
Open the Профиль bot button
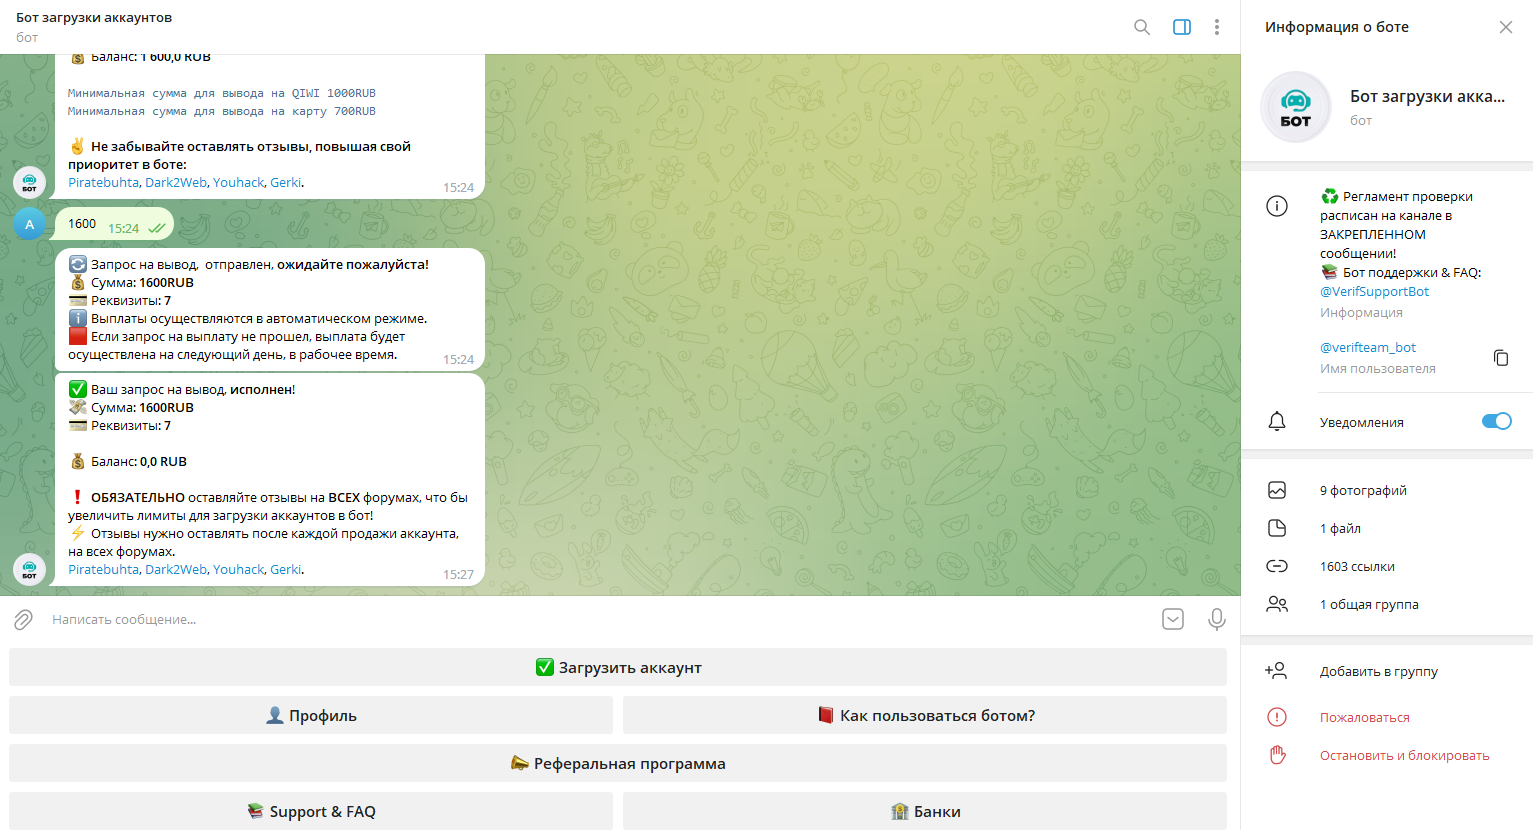[x=311, y=715]
